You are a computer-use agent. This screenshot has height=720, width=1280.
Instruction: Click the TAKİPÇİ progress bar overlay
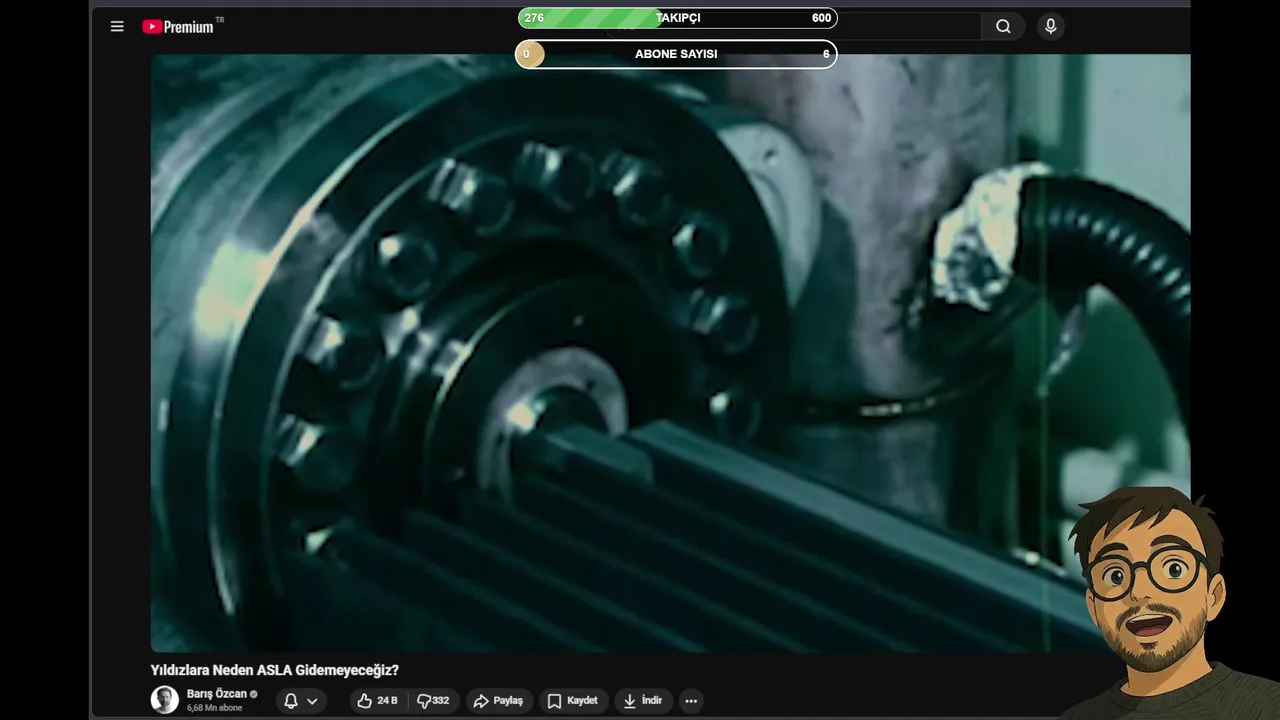pos(677,18)
